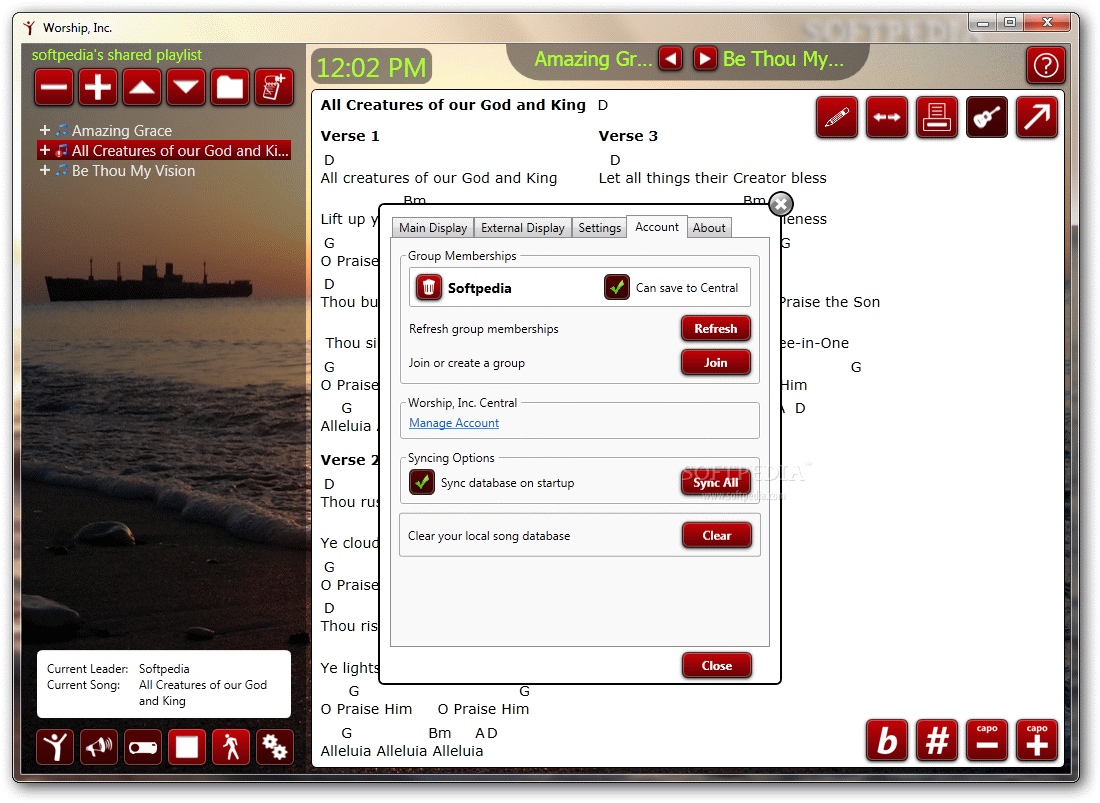Click the double-arrow width icon
Image resolution: width=1100 pixels, height=803 pixels.
[x=887, y=117]
